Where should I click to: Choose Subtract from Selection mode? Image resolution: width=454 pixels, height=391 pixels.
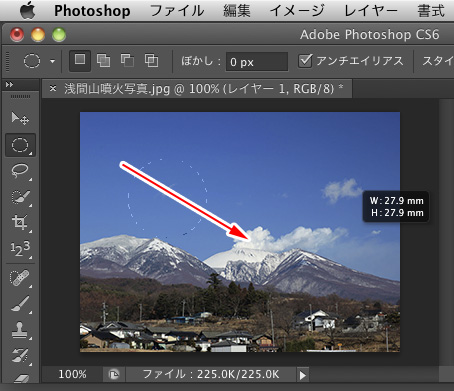127,61
